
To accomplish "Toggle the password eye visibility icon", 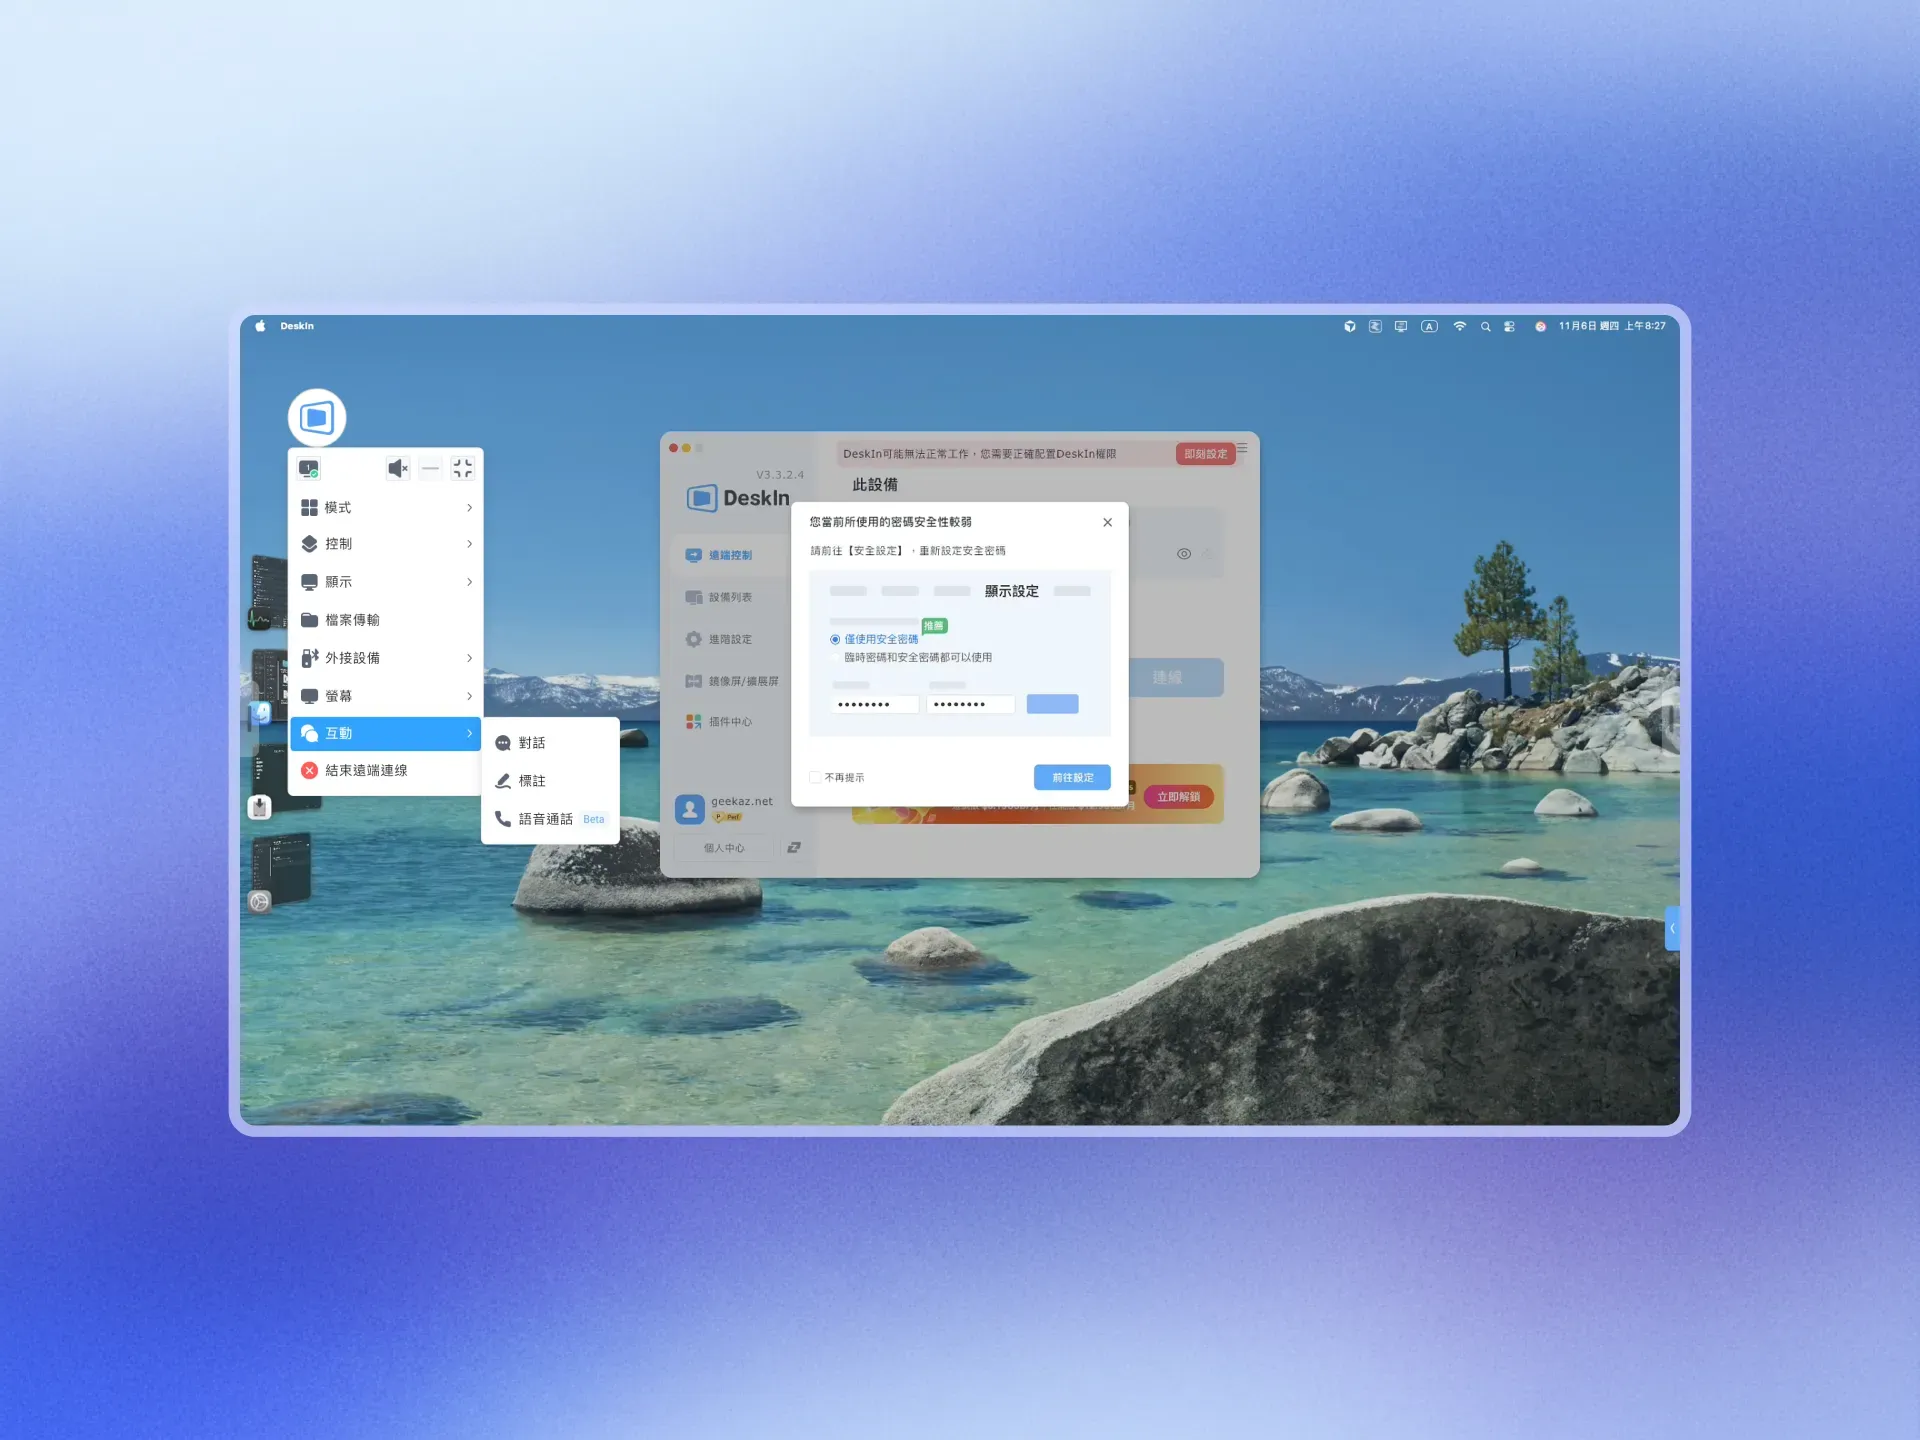I will coord(1184,554).
